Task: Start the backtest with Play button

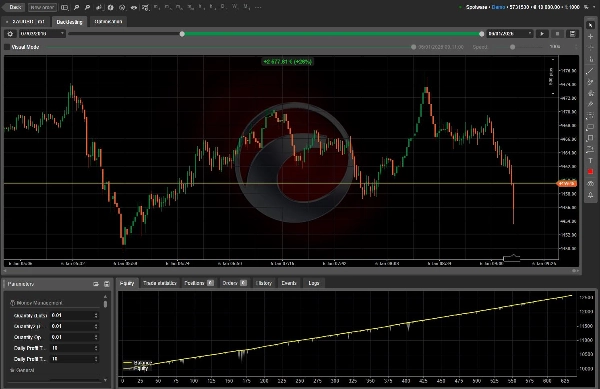Action: (x=542, y=34)
